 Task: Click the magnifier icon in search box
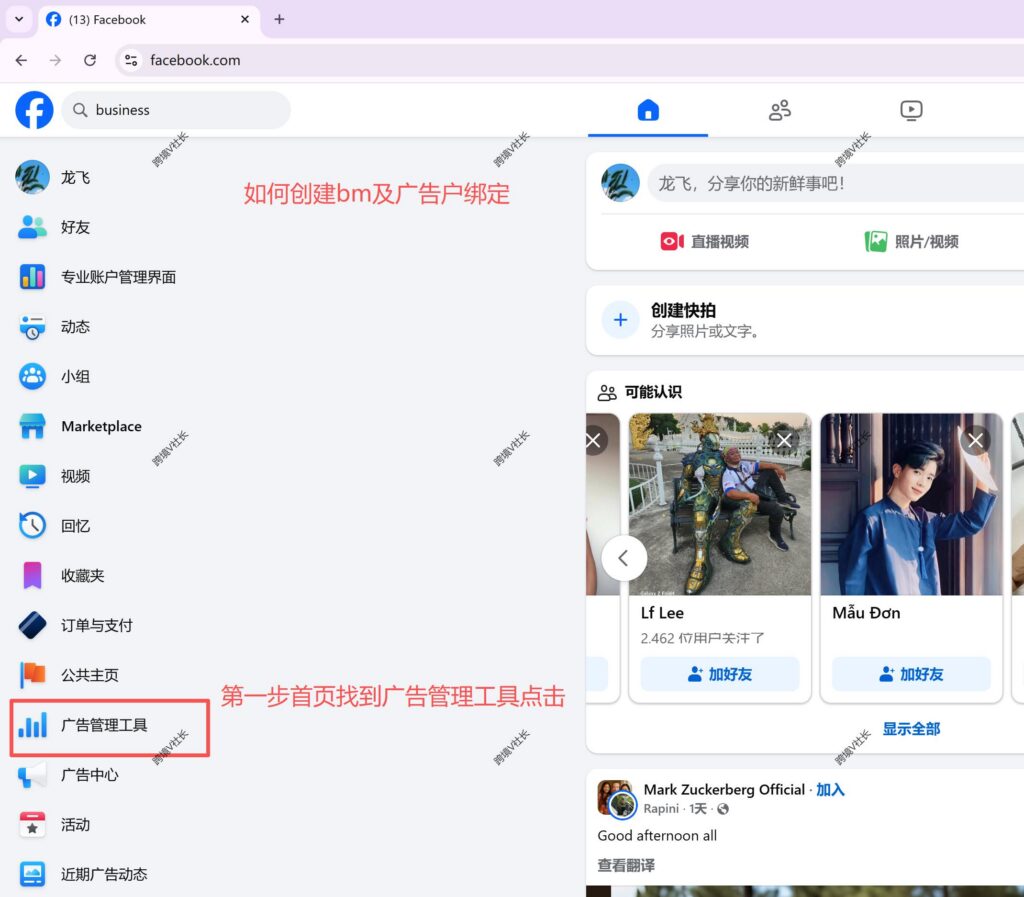point(80,110)
